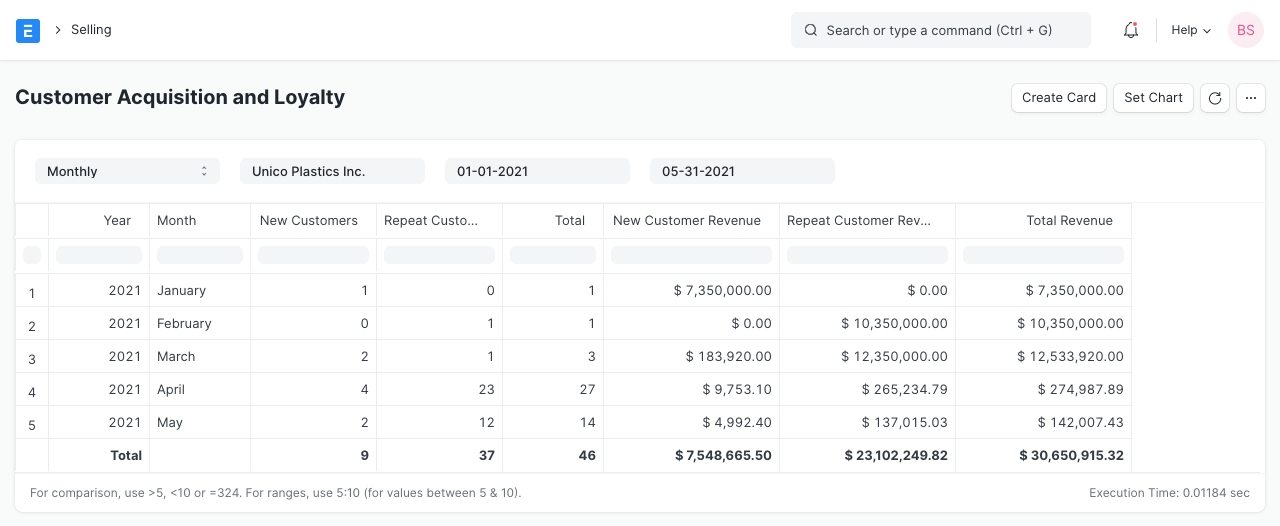Navigate to the Selling breadcrumb
The width and height of the screenshot is (1280, 526).
coord(91,30)
